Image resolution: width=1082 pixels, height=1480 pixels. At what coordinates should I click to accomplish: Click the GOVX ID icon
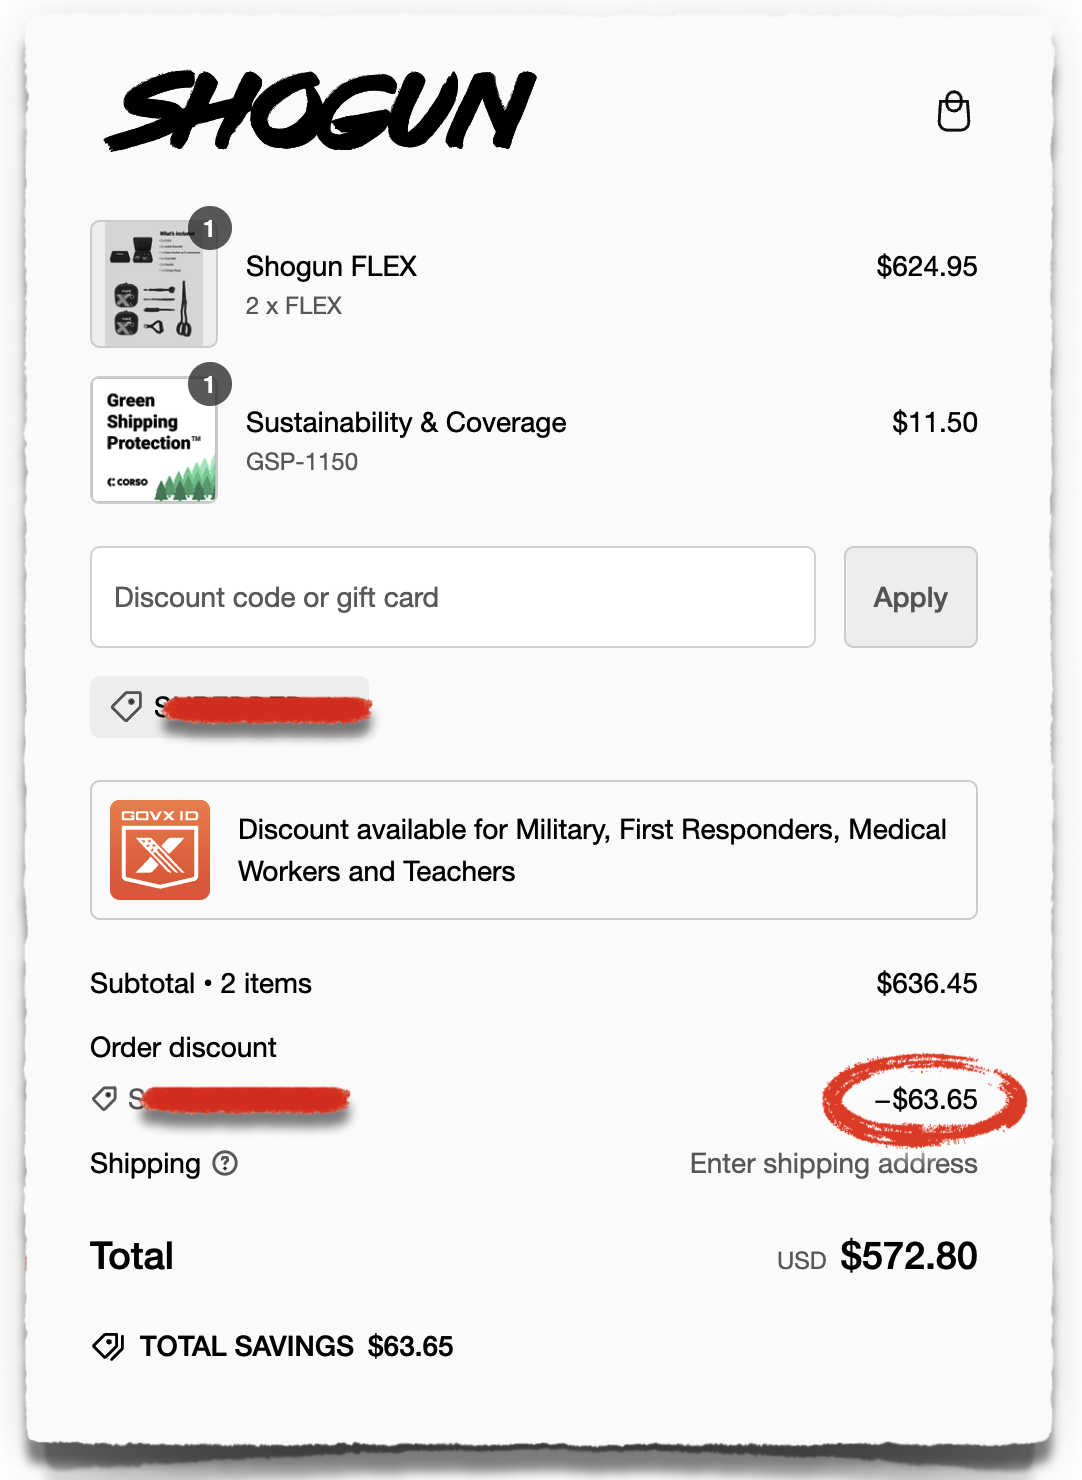[160, 849]
